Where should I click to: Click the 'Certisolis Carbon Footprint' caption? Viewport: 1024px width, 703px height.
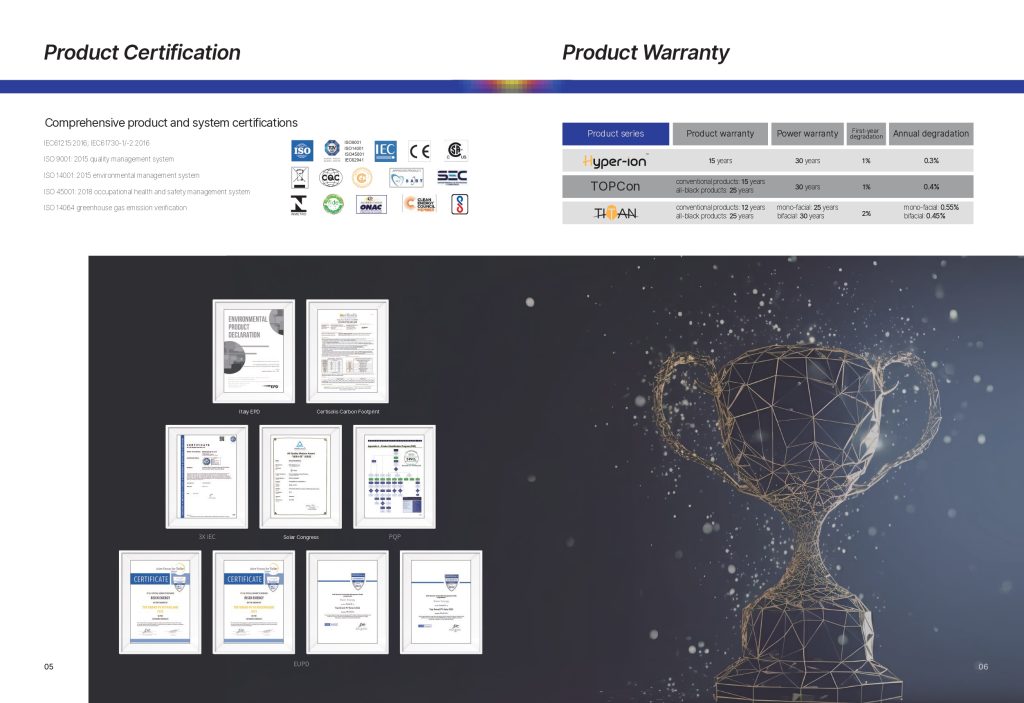pyautogui.click(x=348, y=412)
